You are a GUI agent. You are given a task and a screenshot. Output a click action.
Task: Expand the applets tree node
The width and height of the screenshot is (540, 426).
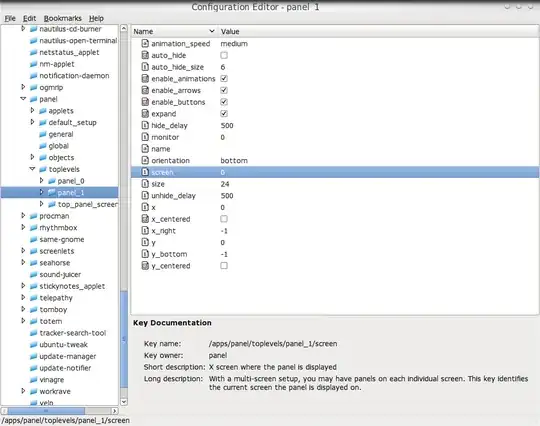(32, 110)
